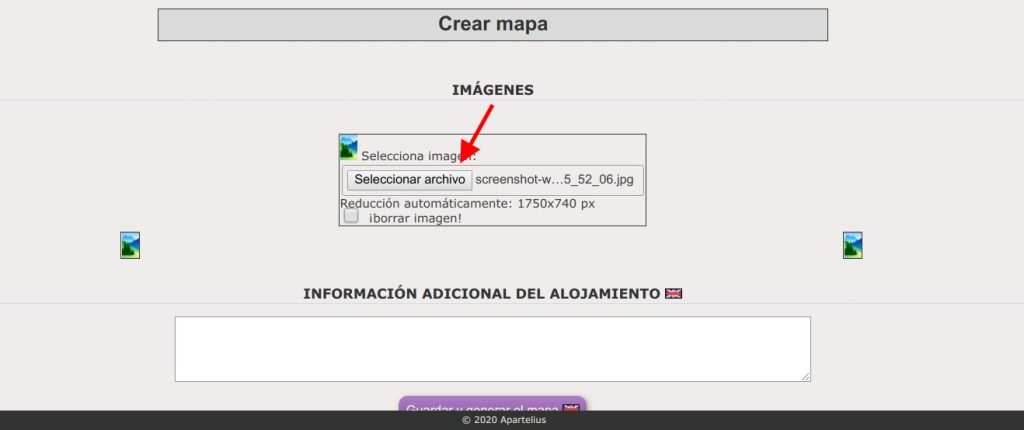Click the selected filename 'screenshot-w…5_52_06.jpg'

(x=555, y=180)
